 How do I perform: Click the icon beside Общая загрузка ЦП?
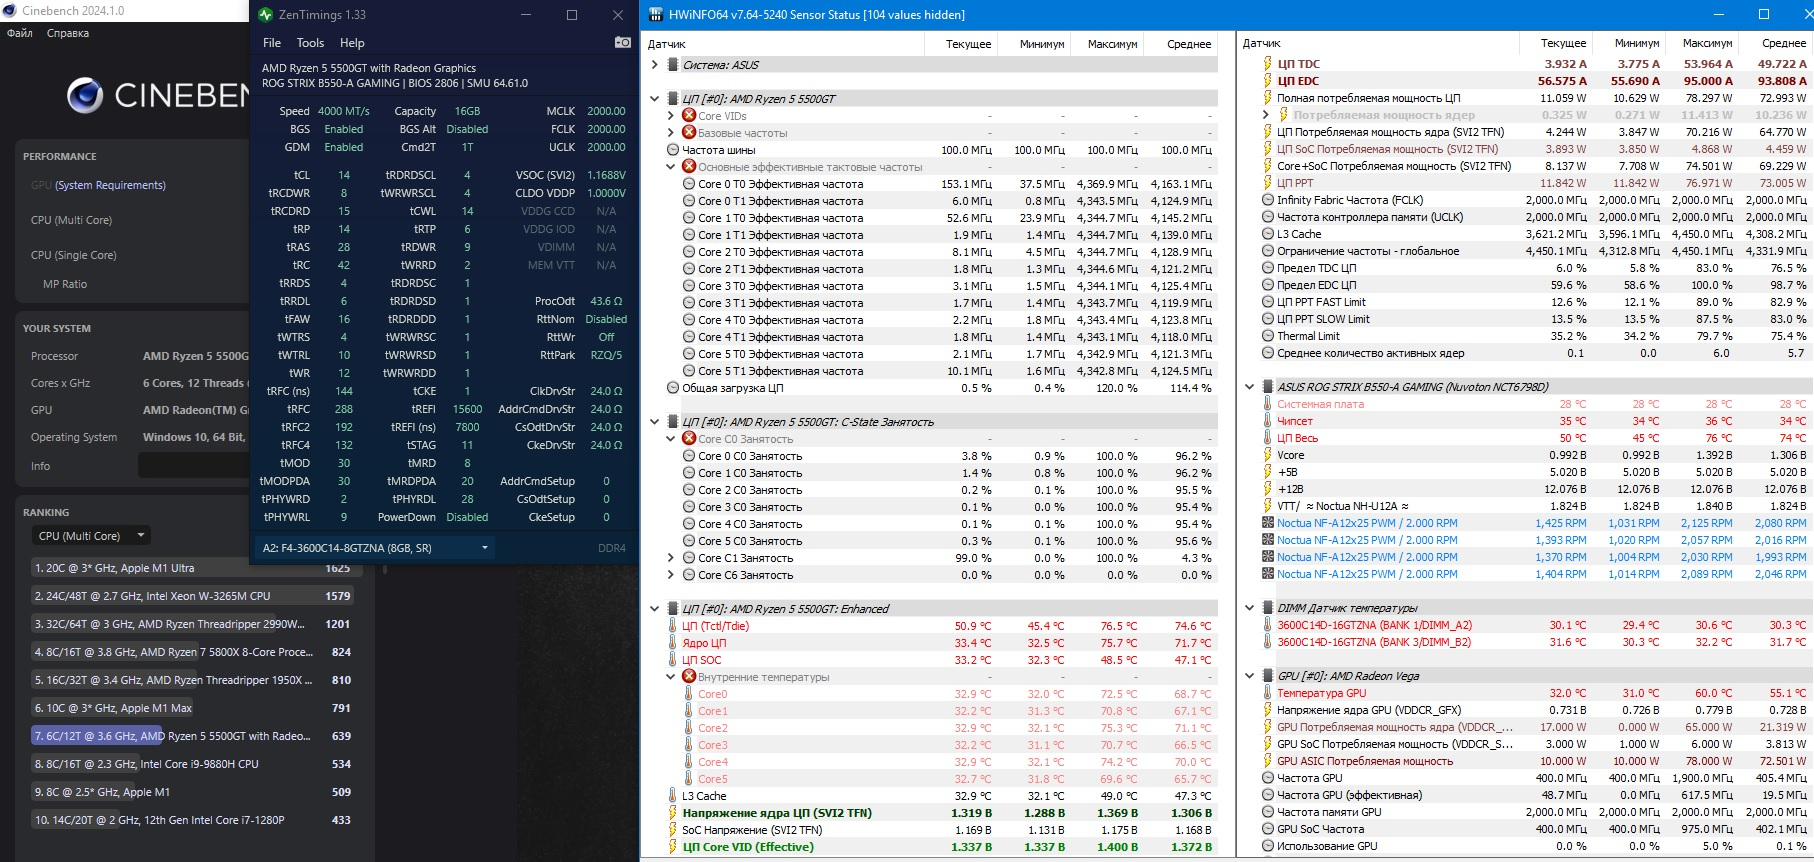coord(673,388)
